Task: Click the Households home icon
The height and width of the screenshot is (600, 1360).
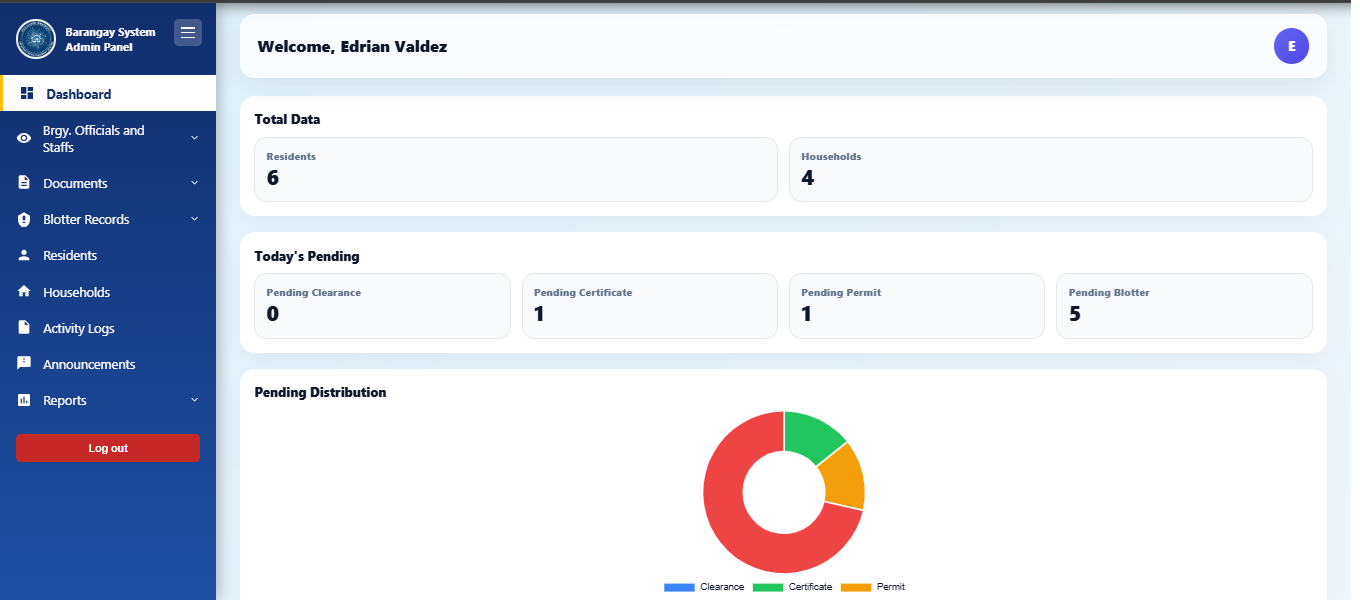Action: pos(24,292)
